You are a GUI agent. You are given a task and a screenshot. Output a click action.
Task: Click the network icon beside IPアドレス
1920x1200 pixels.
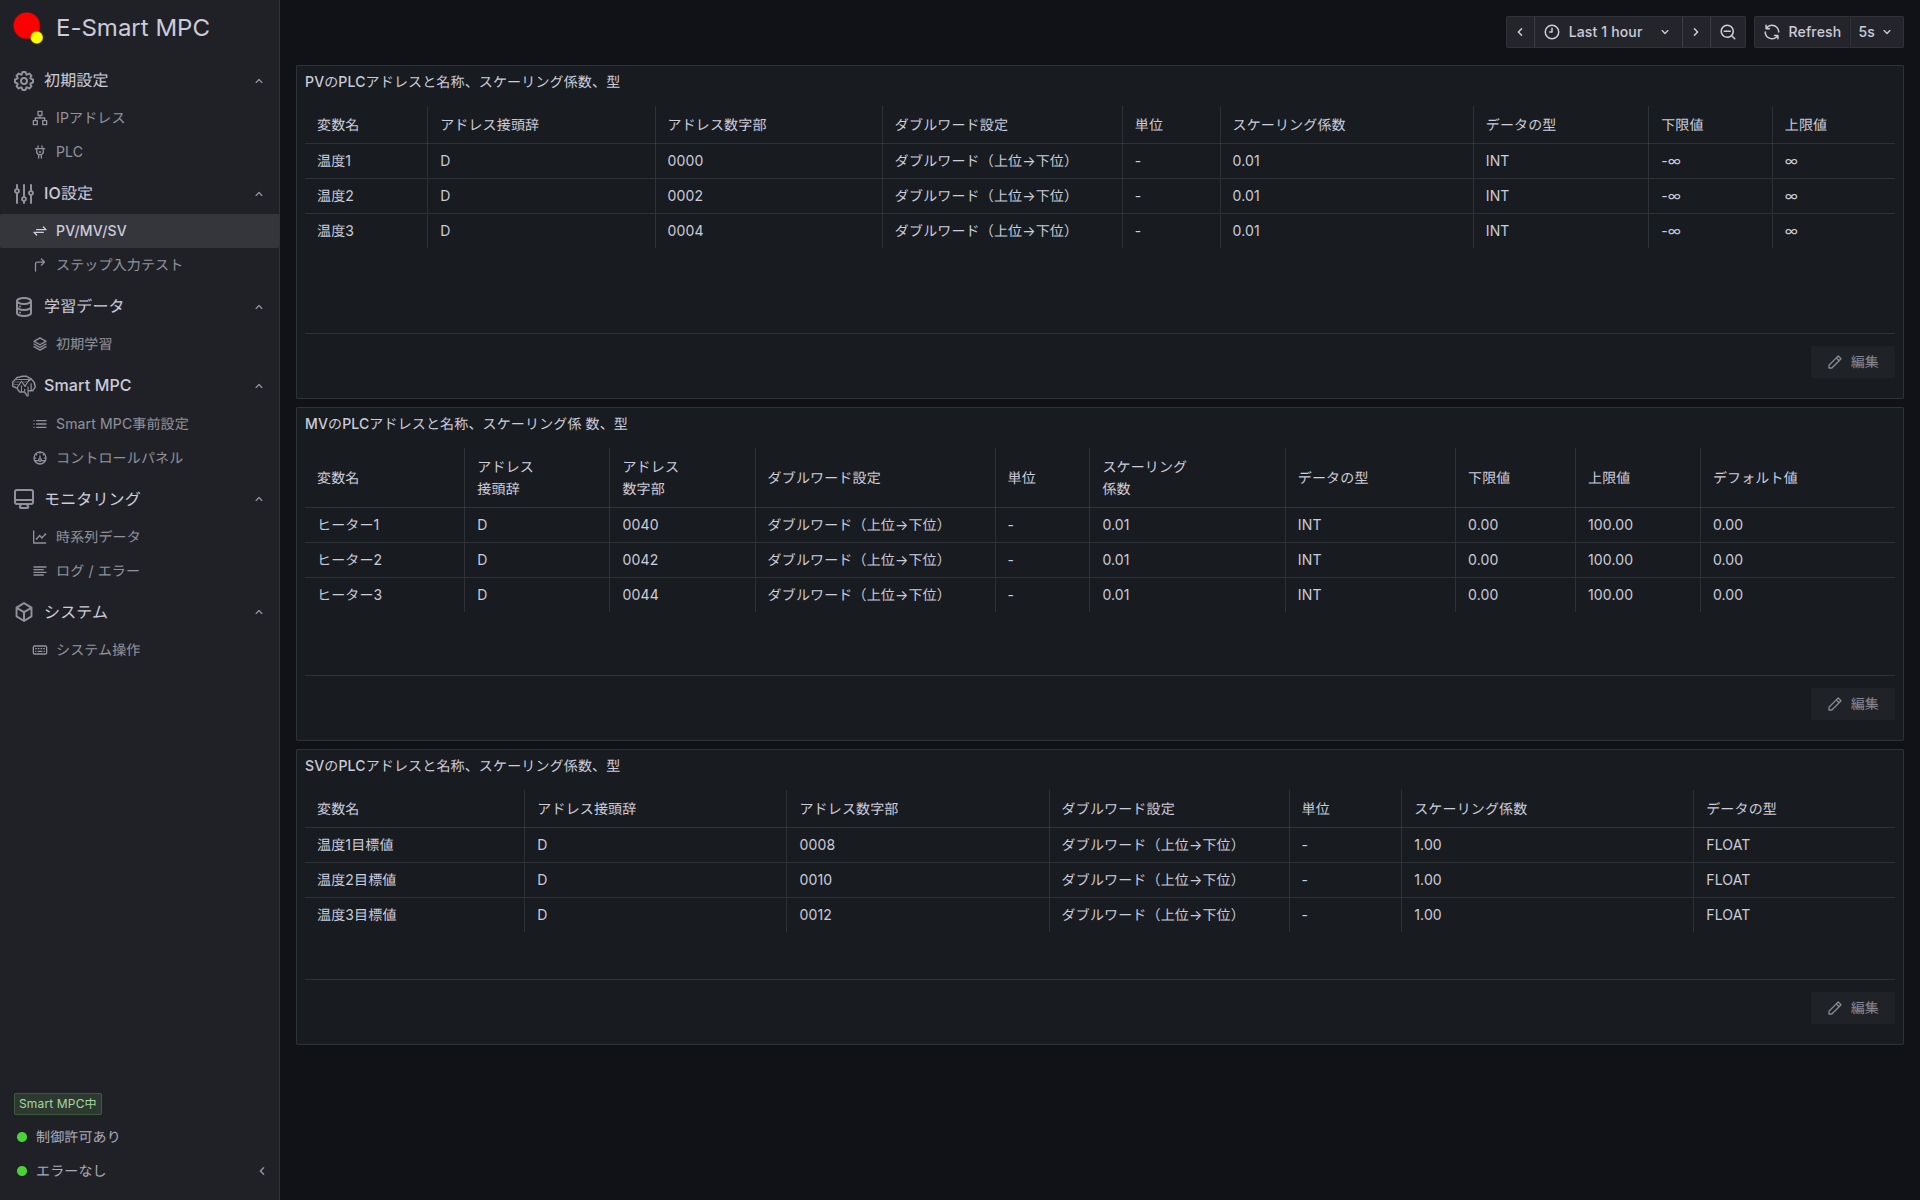click(40, 118)
